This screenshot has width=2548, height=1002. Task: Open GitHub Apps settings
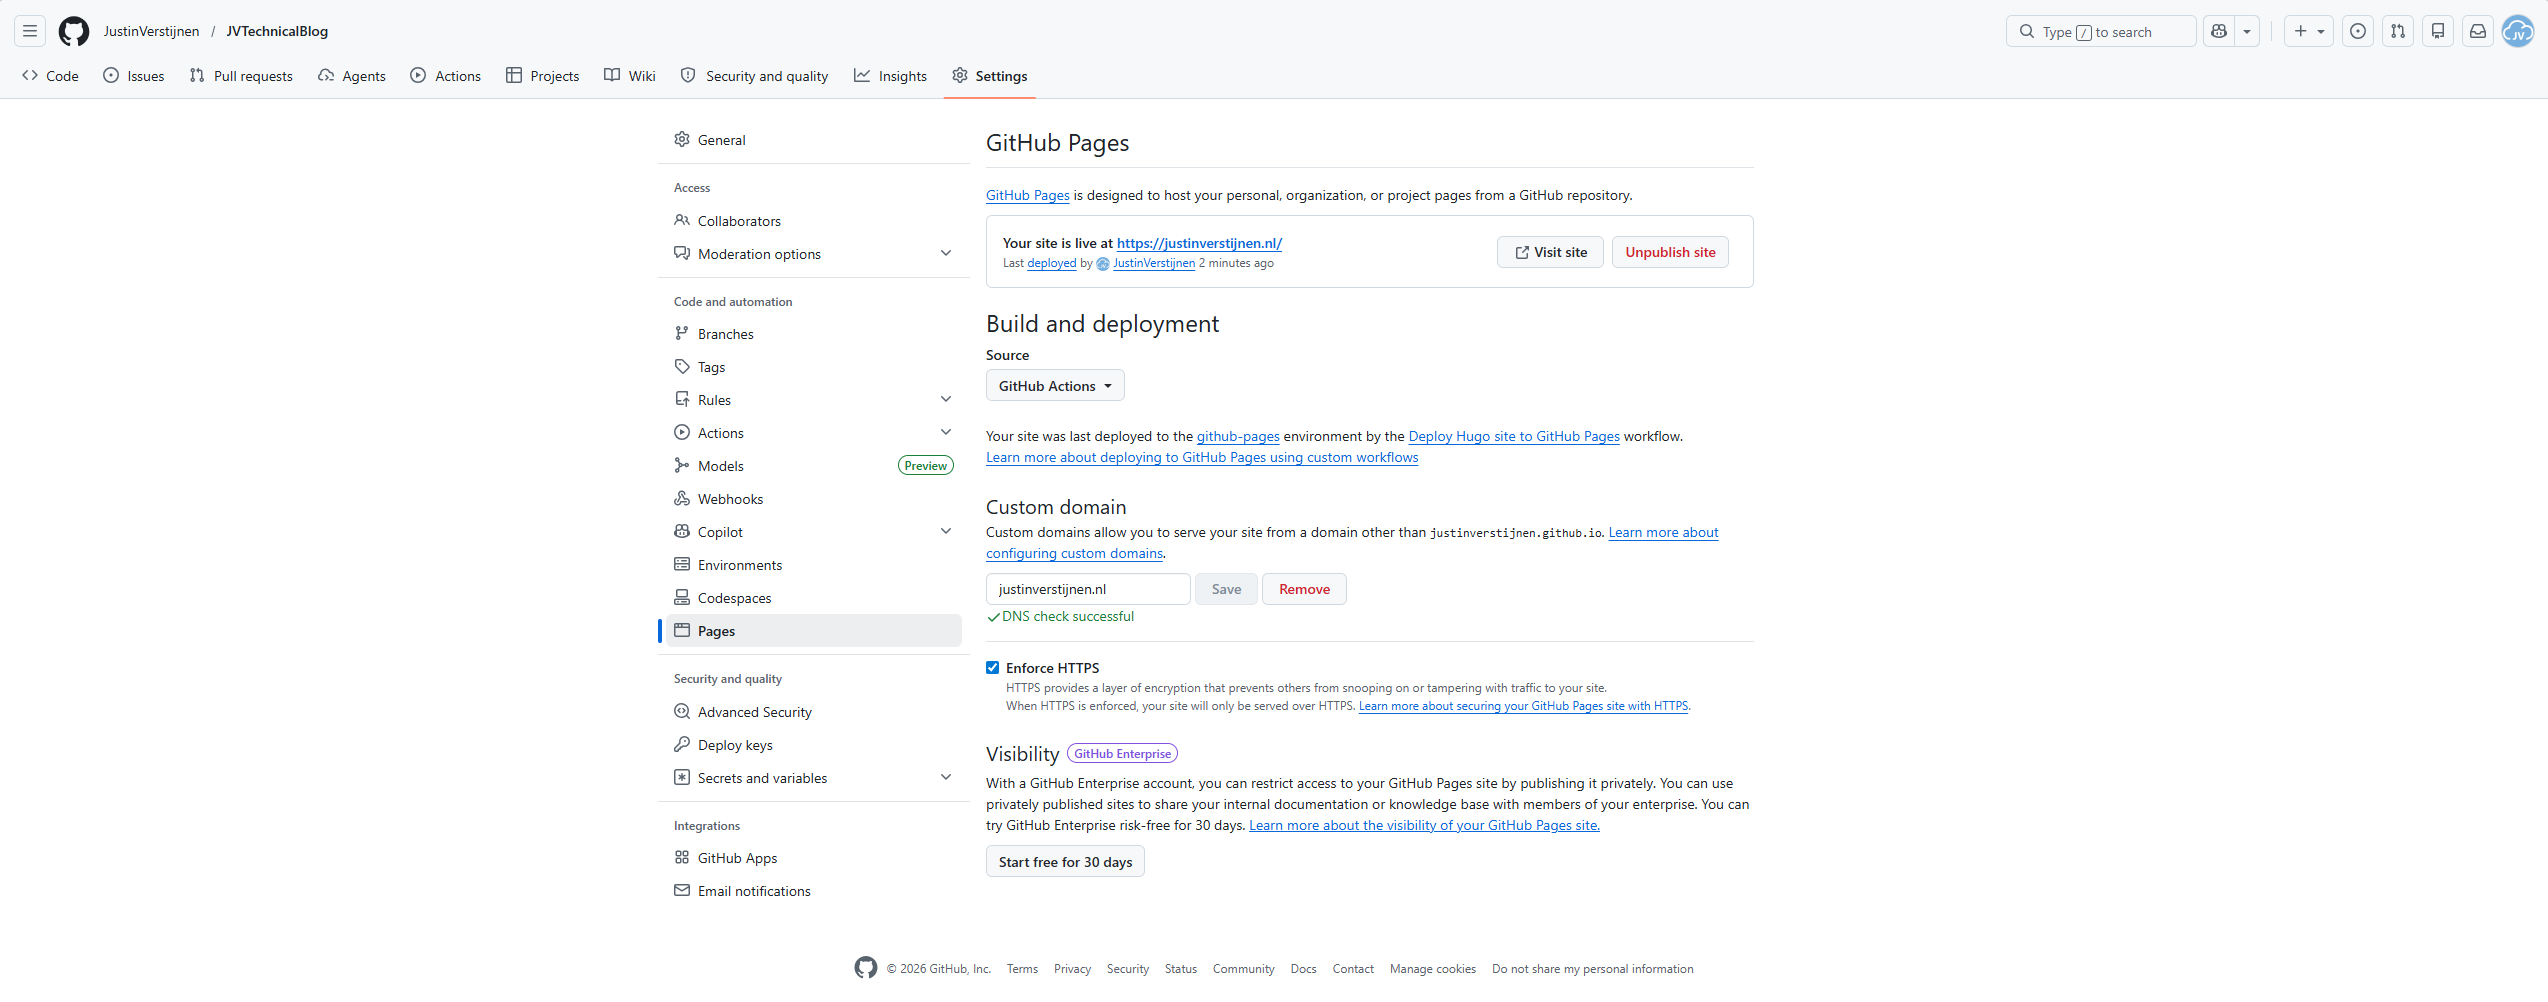coord(814,858)
